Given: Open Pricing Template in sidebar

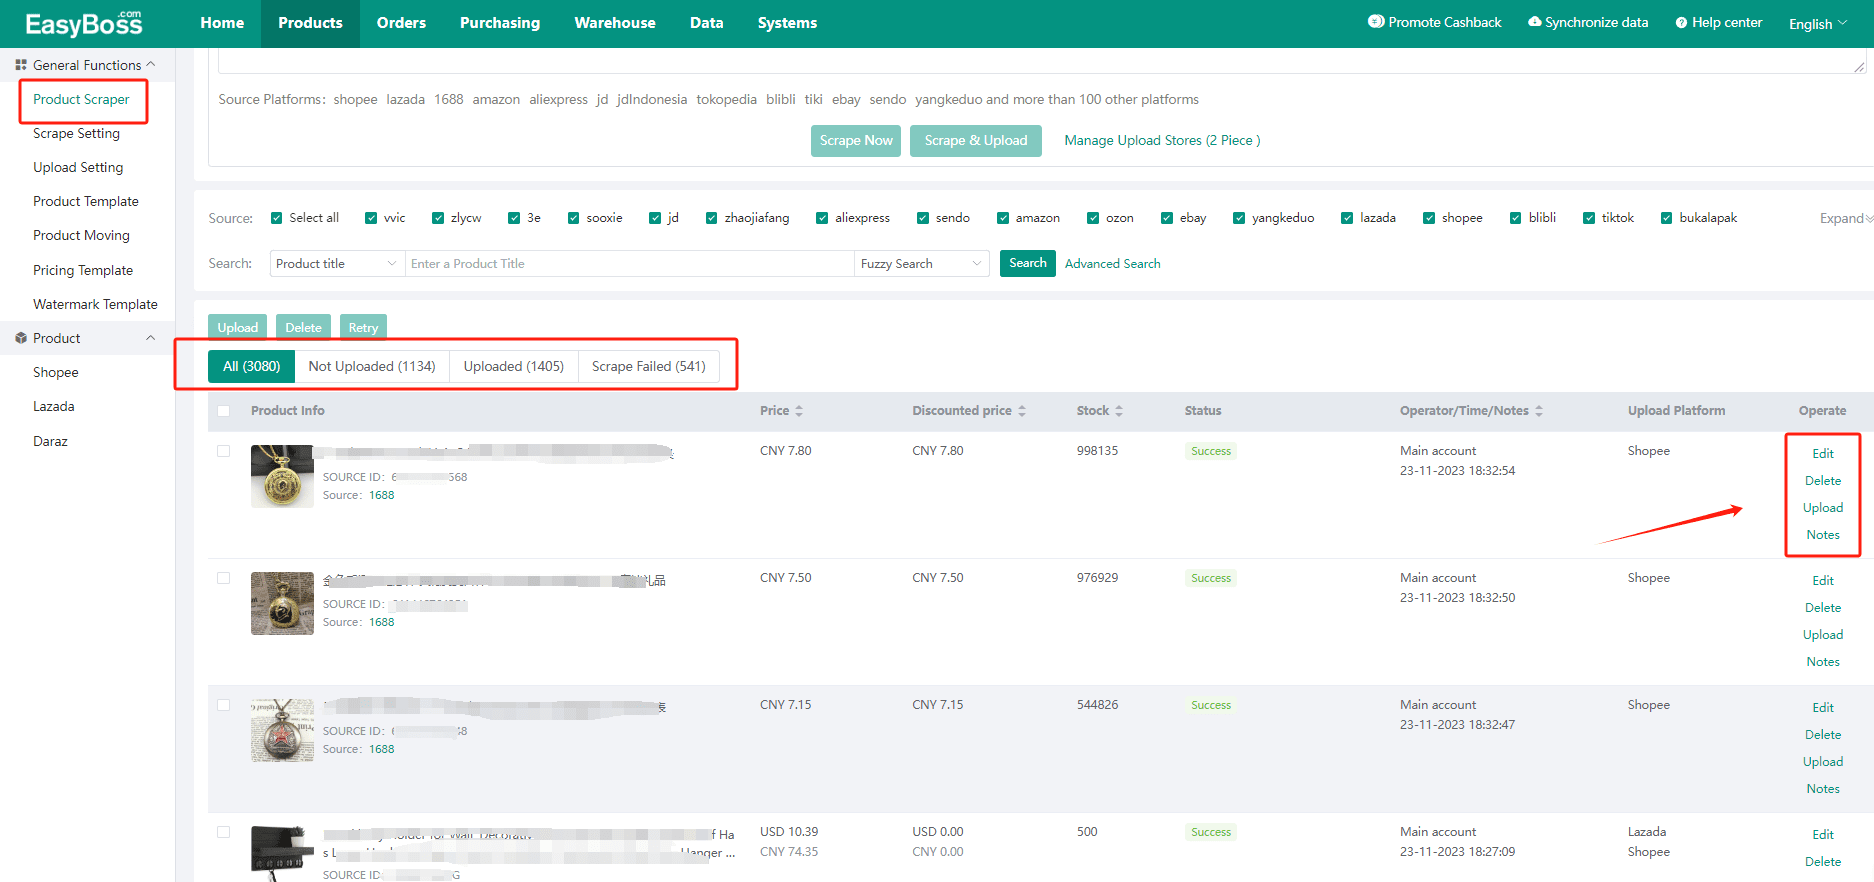Looking at the screenshot, I should pos(83,270).
